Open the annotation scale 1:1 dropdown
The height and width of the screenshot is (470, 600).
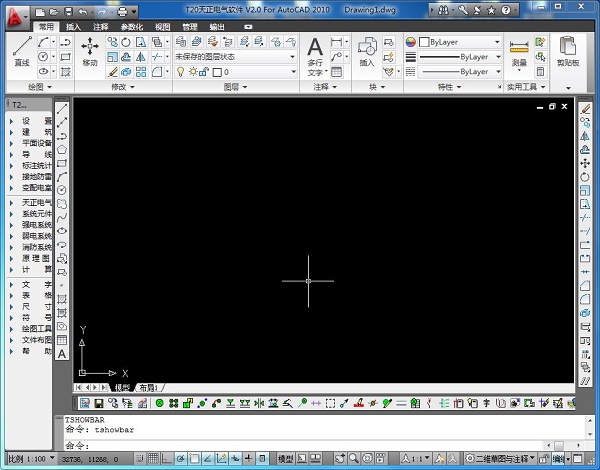416,458
